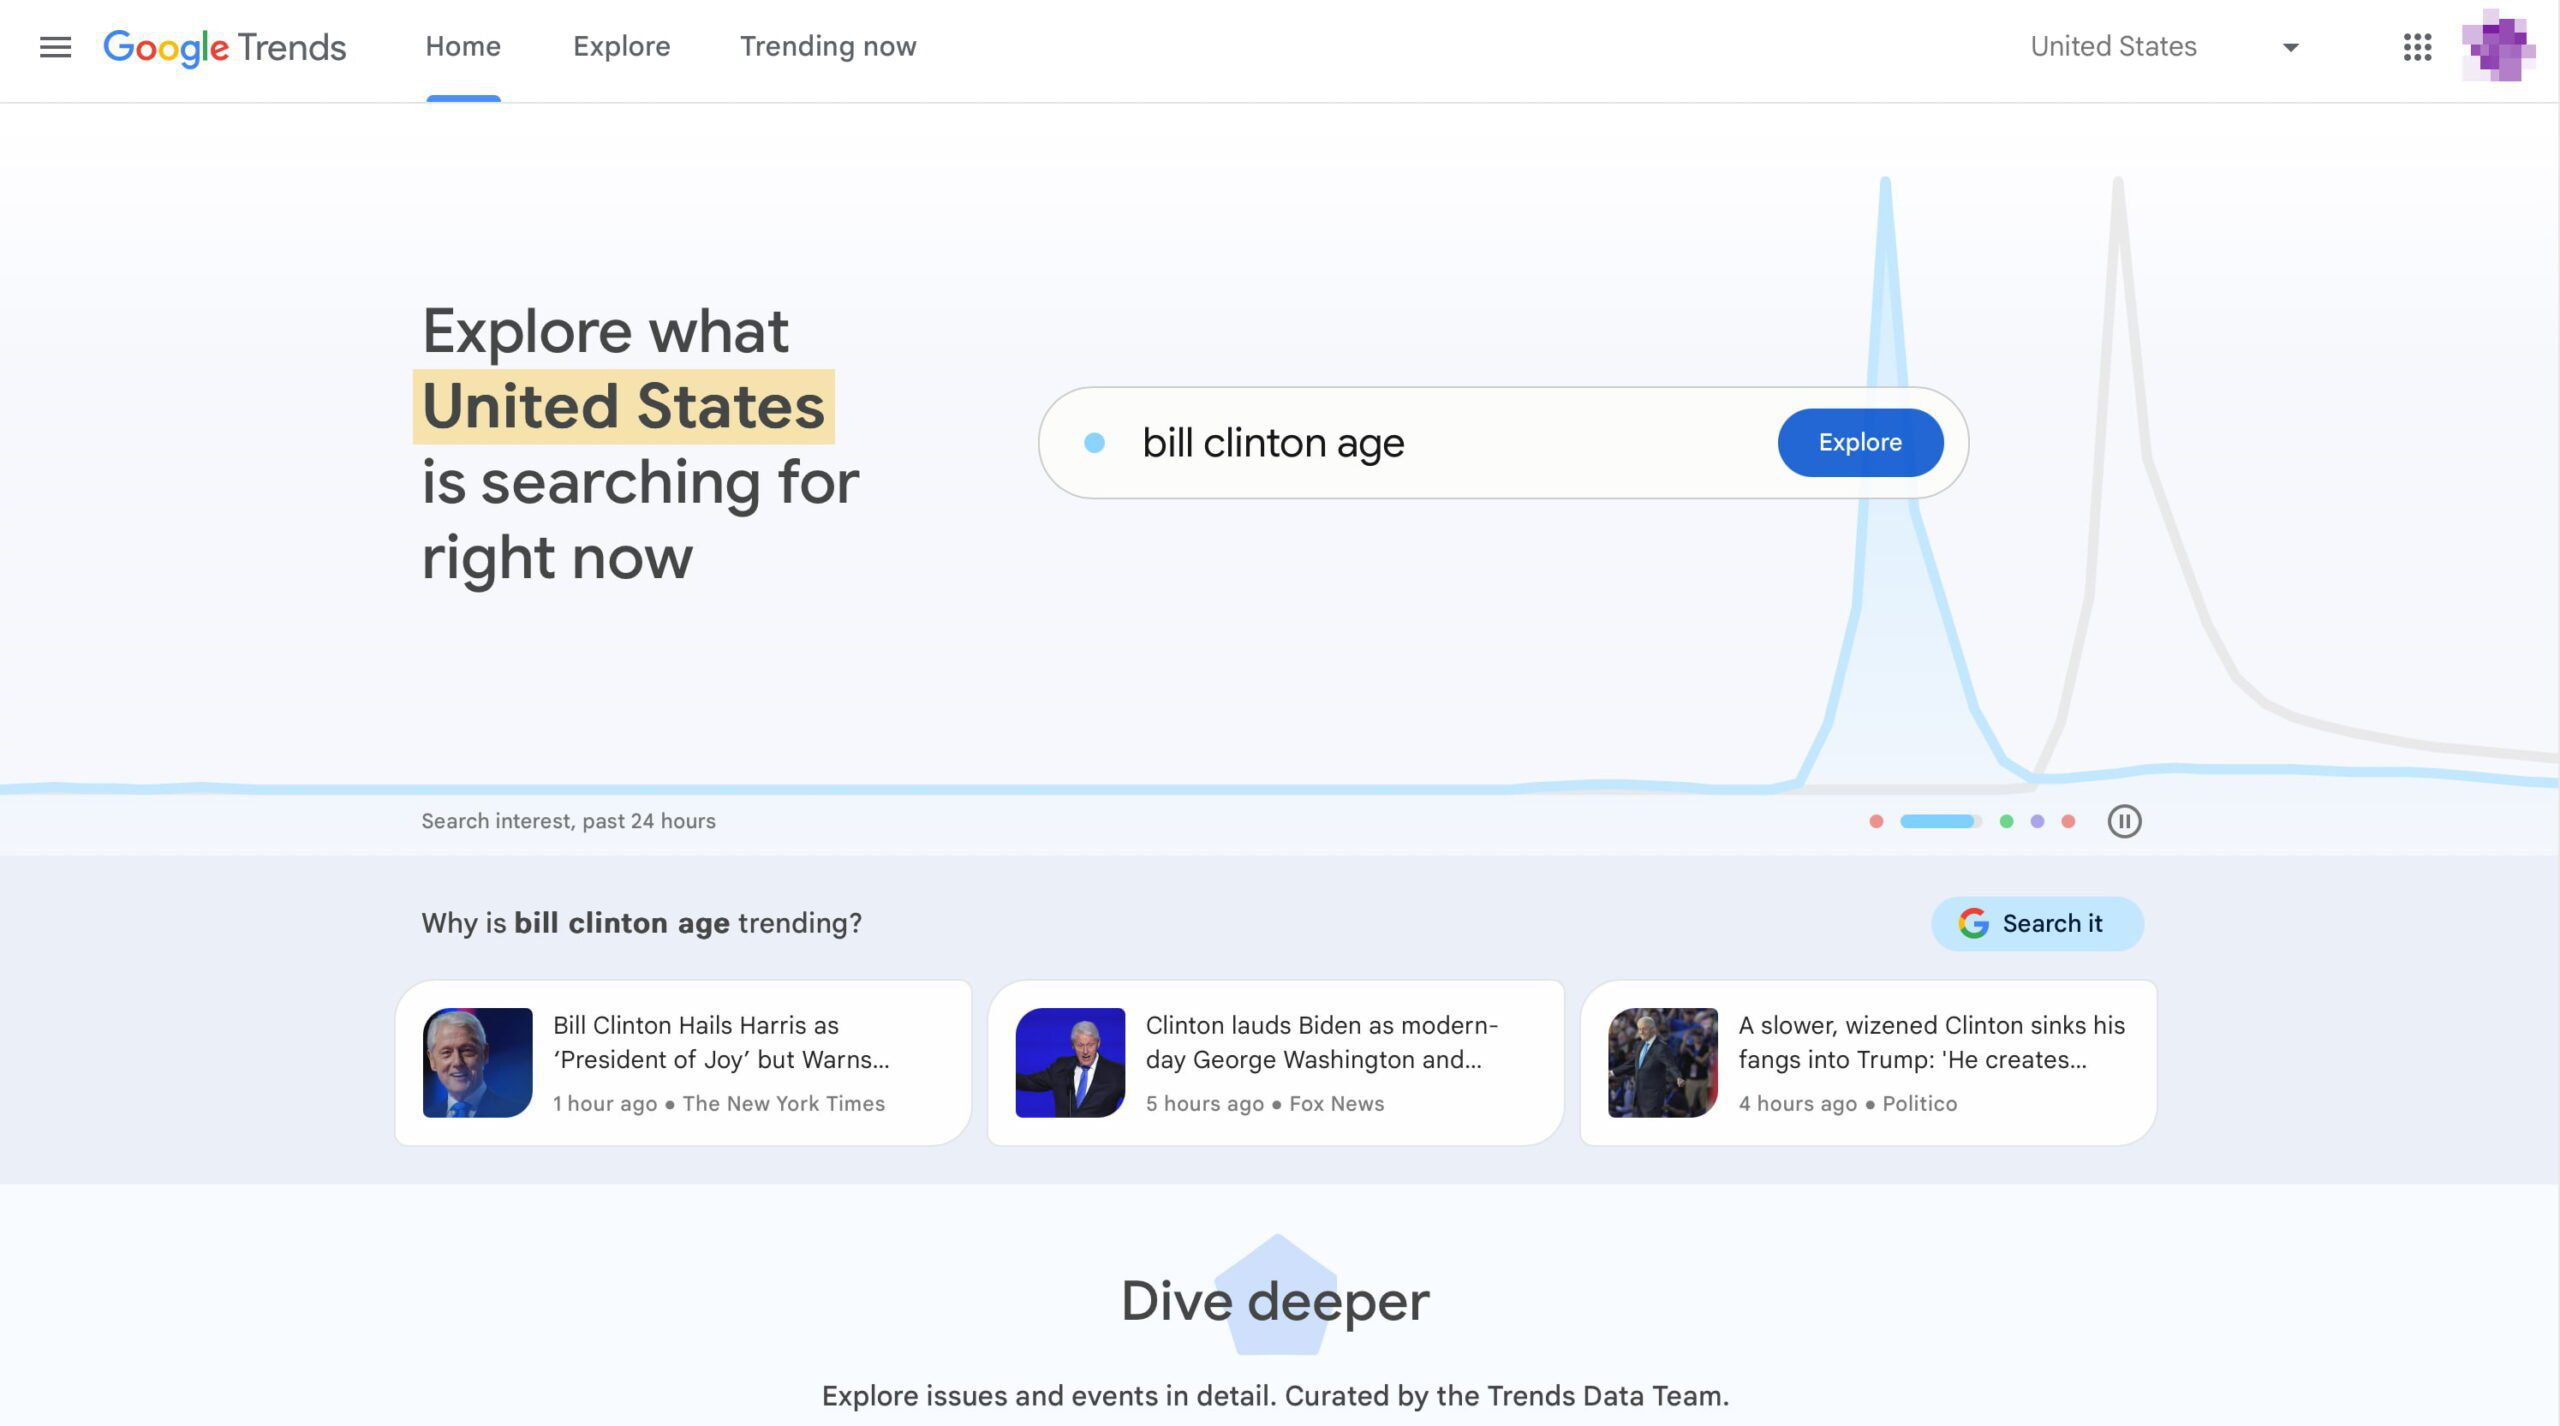Viewport: 2560px width, 1426px height.
Task: Click the blue dot beside search term
Action: 1094,442
